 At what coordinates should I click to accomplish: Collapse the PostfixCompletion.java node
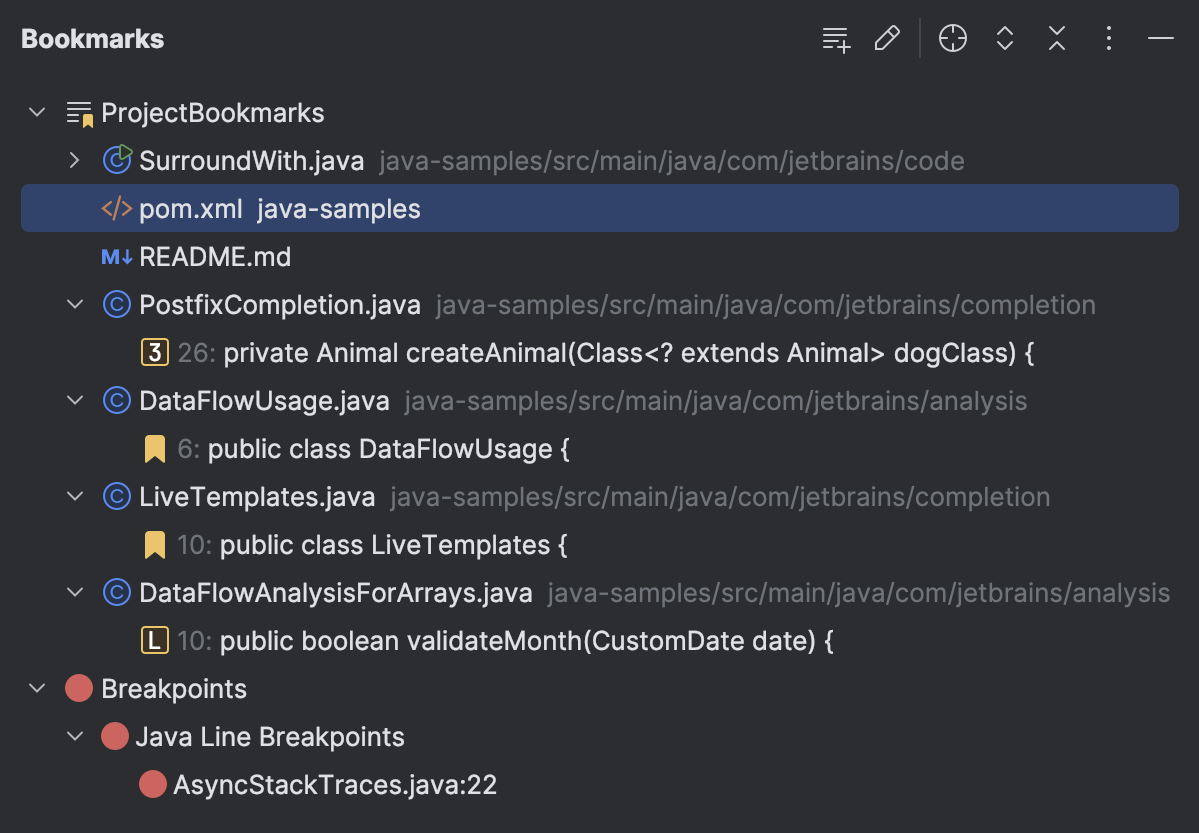[x=75, y=304]
